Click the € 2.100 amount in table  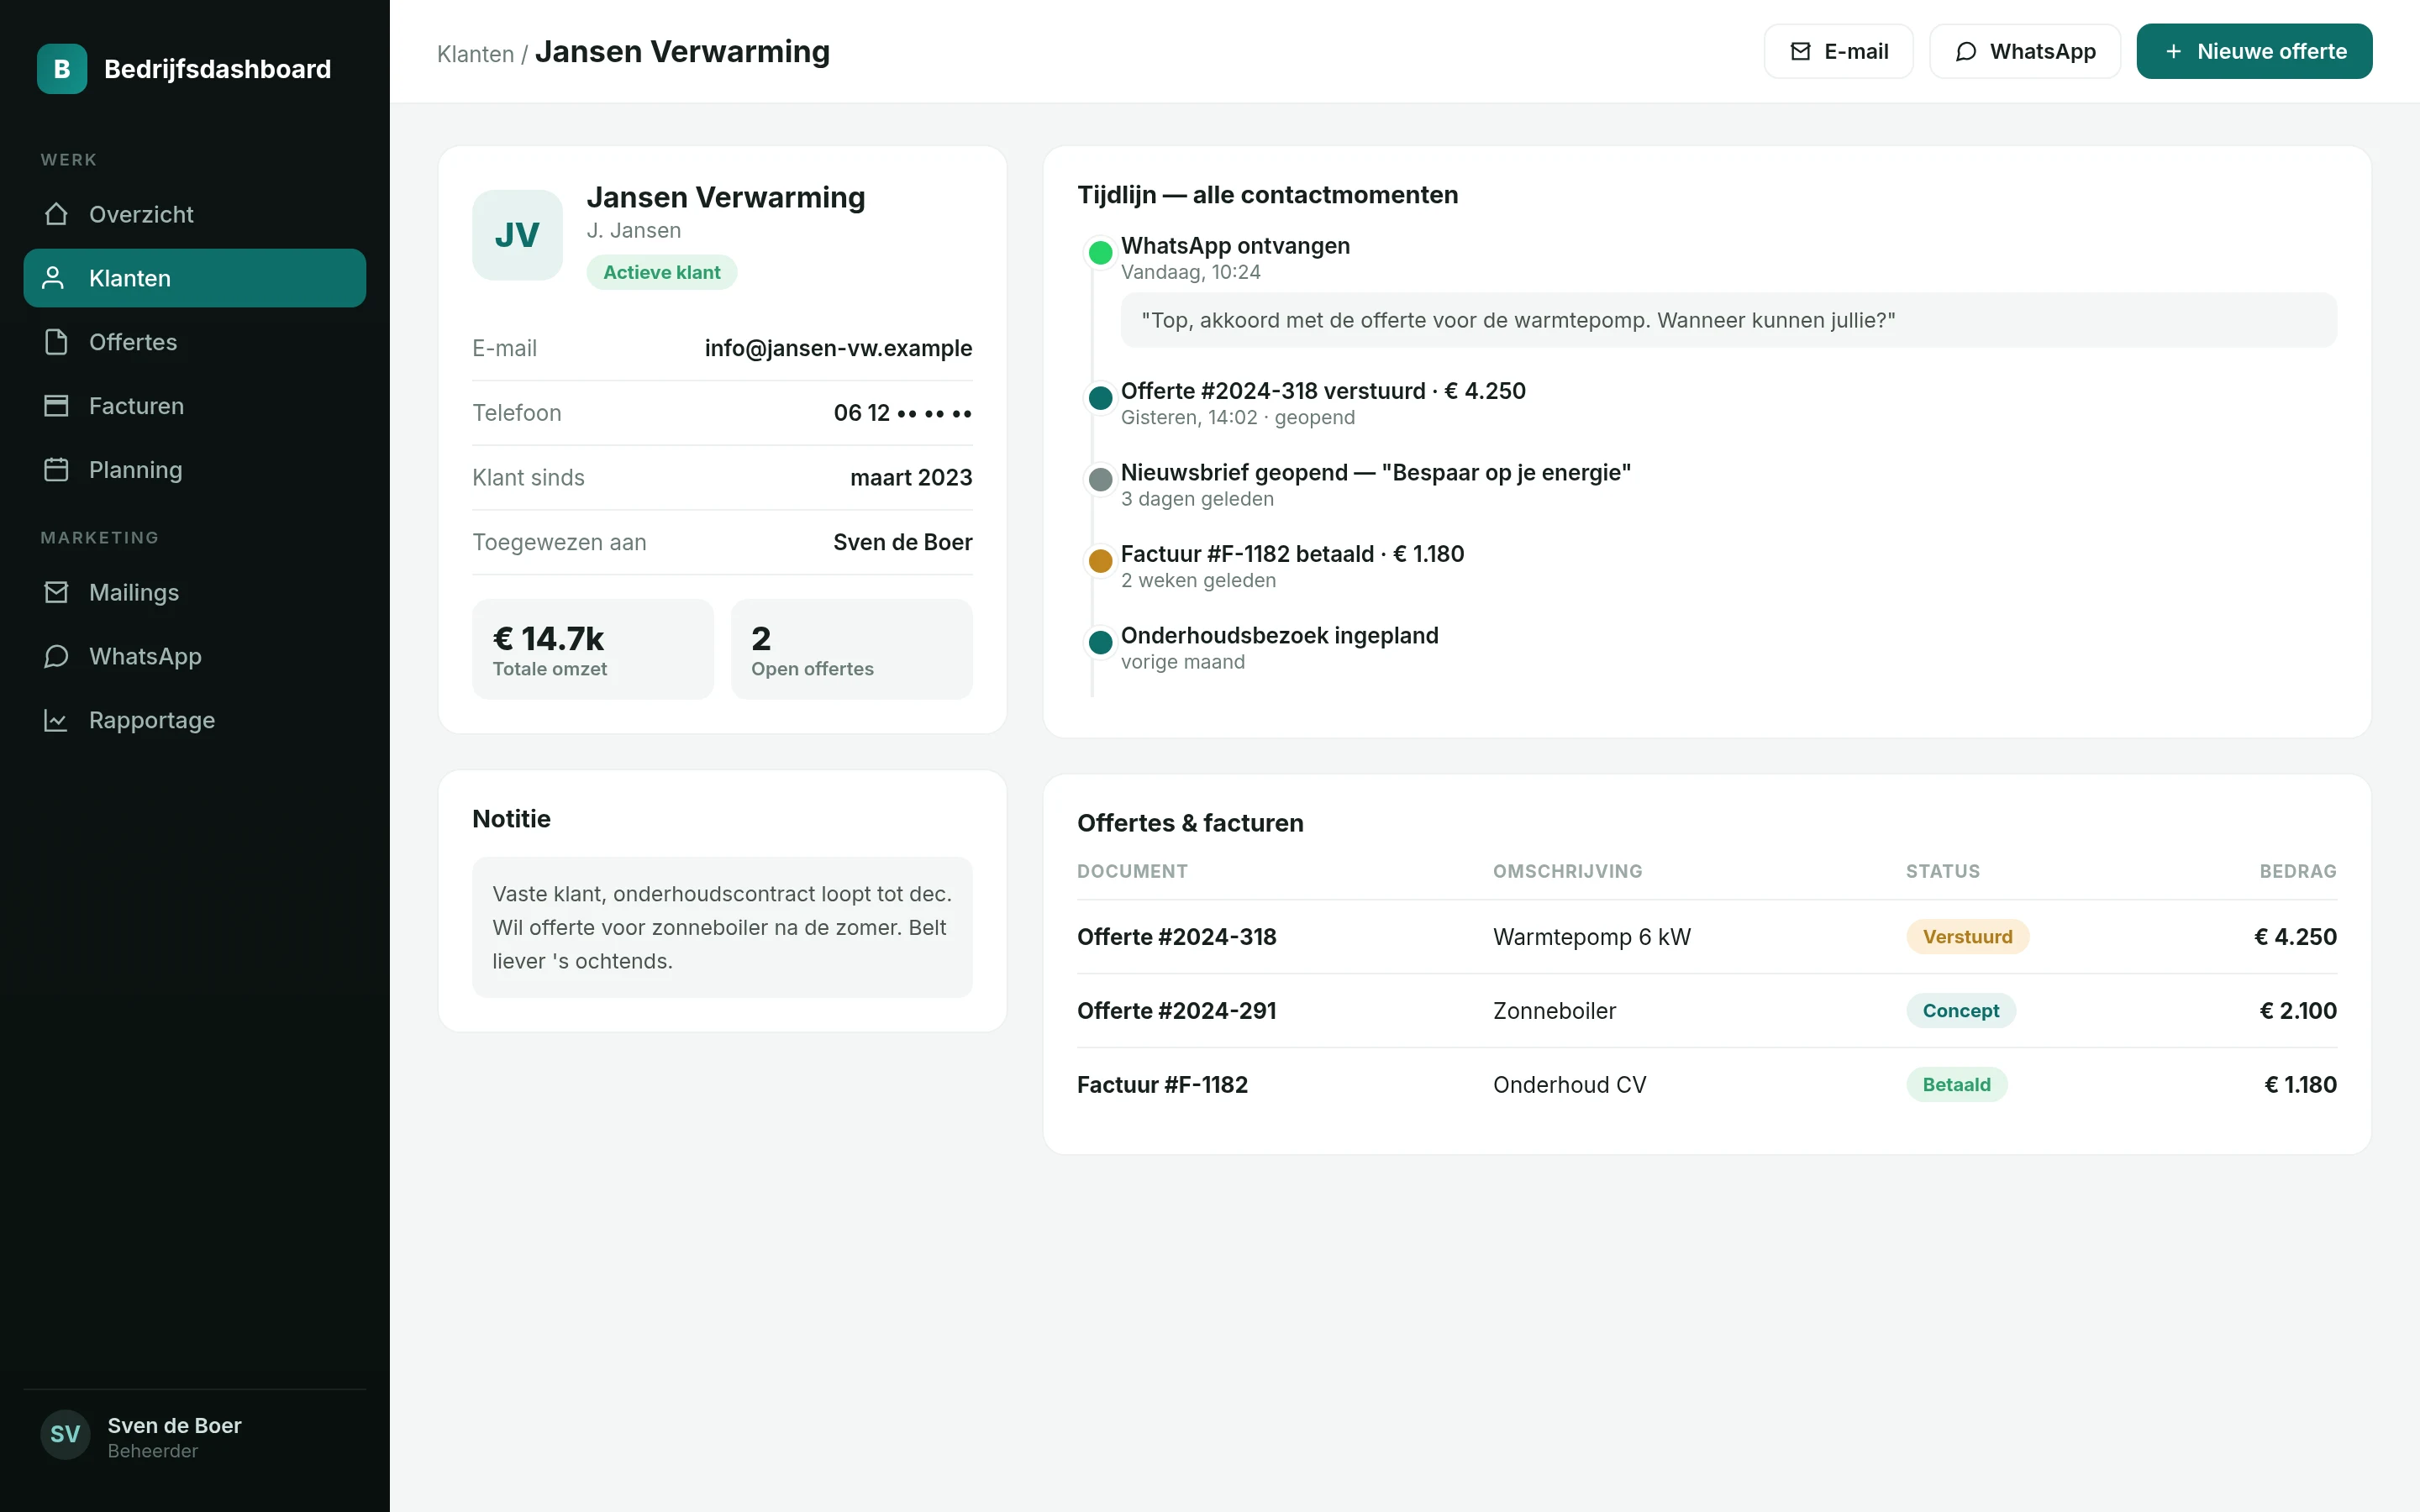pyautogui.click(x=2298, y=1011)
